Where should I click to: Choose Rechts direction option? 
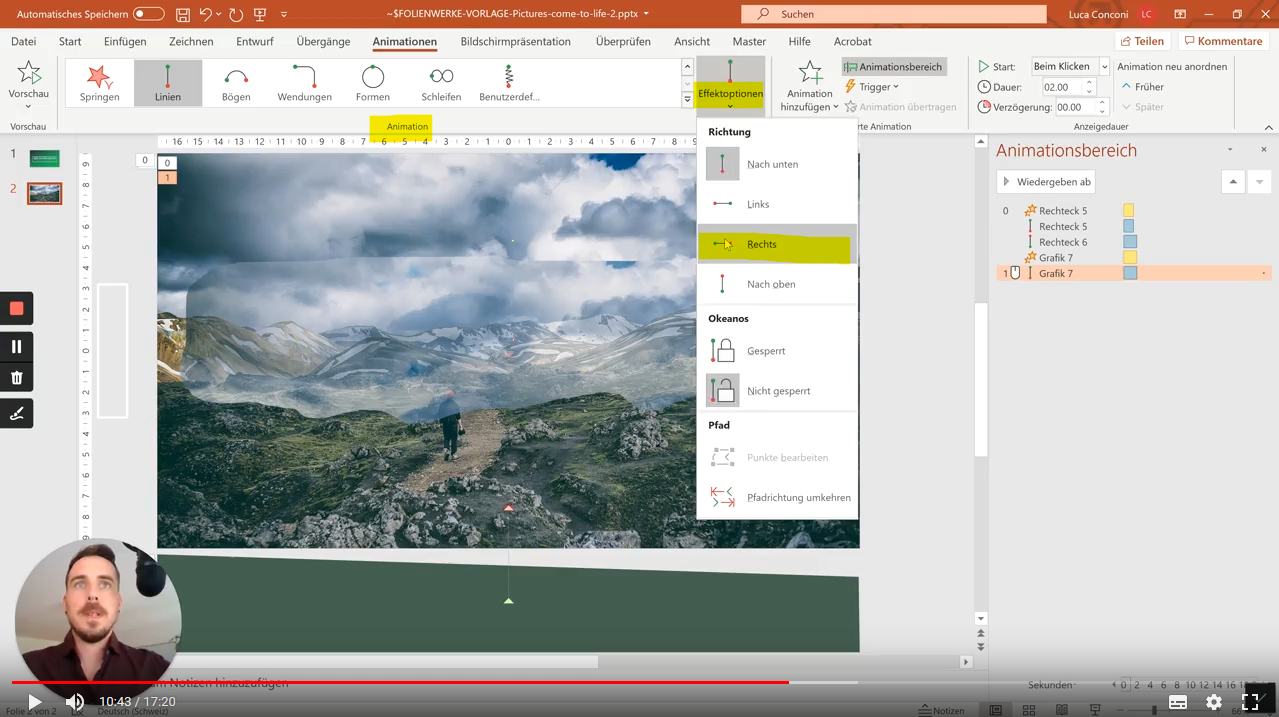click(777, 244)
